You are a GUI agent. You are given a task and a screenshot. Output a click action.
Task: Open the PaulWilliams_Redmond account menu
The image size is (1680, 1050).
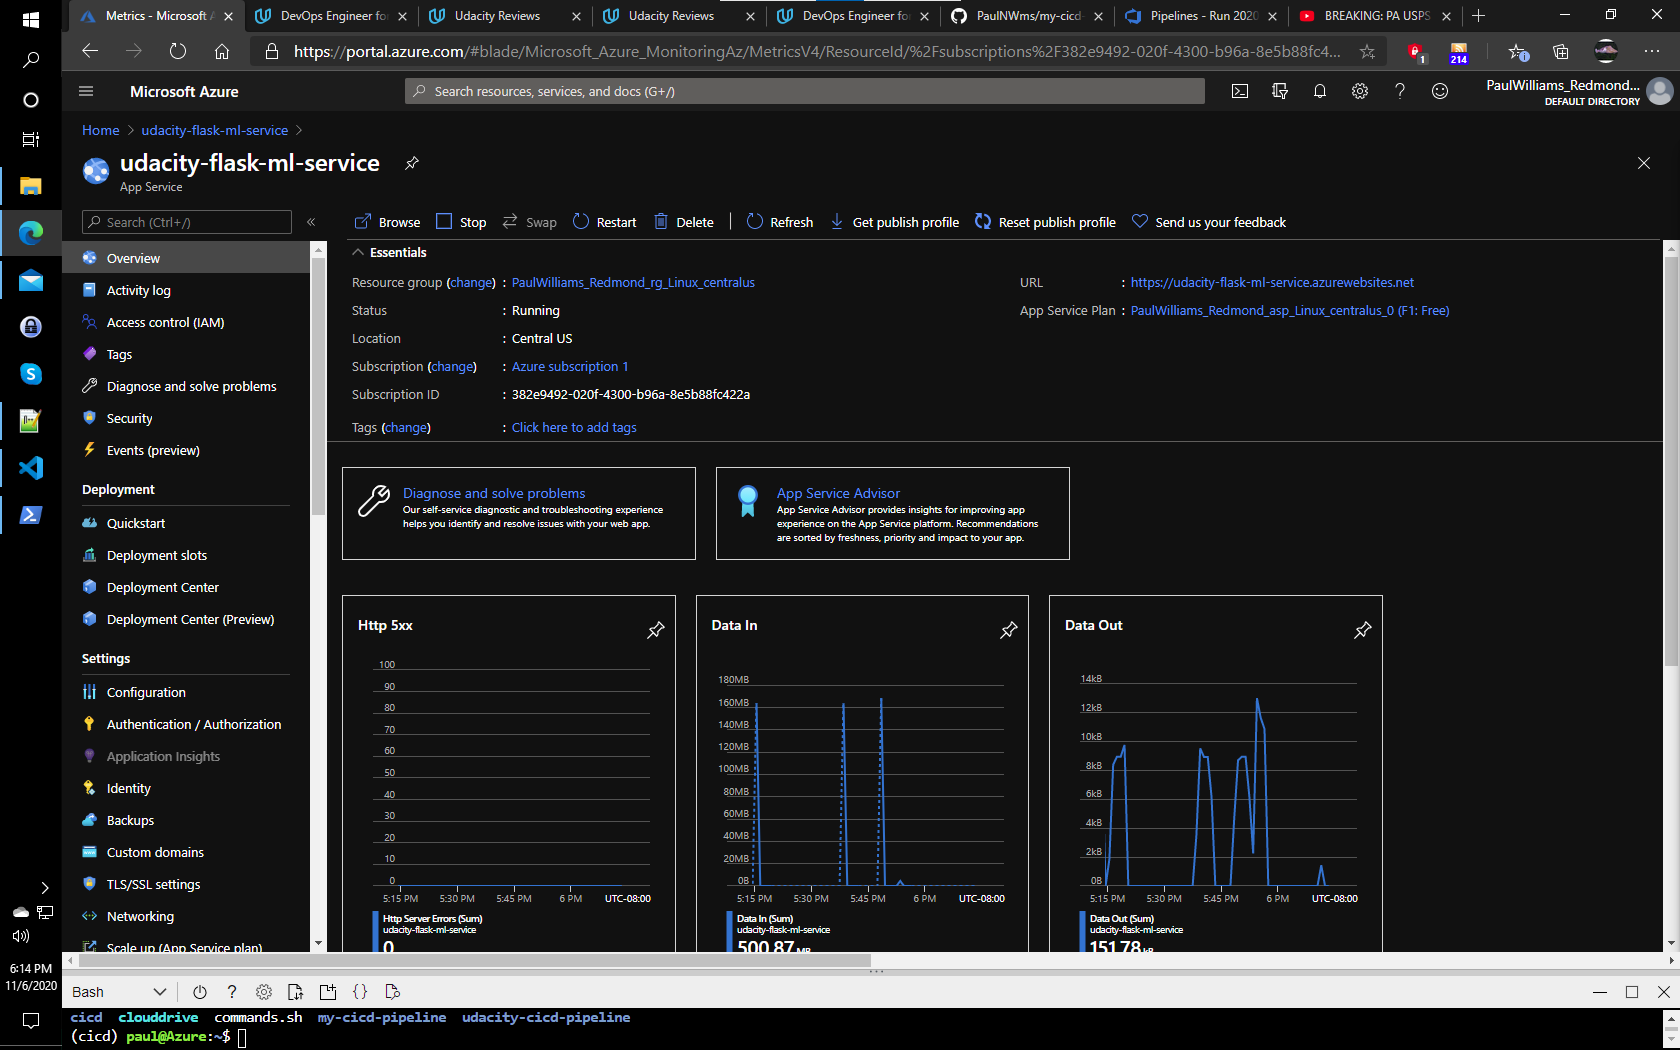point(1579,91)
